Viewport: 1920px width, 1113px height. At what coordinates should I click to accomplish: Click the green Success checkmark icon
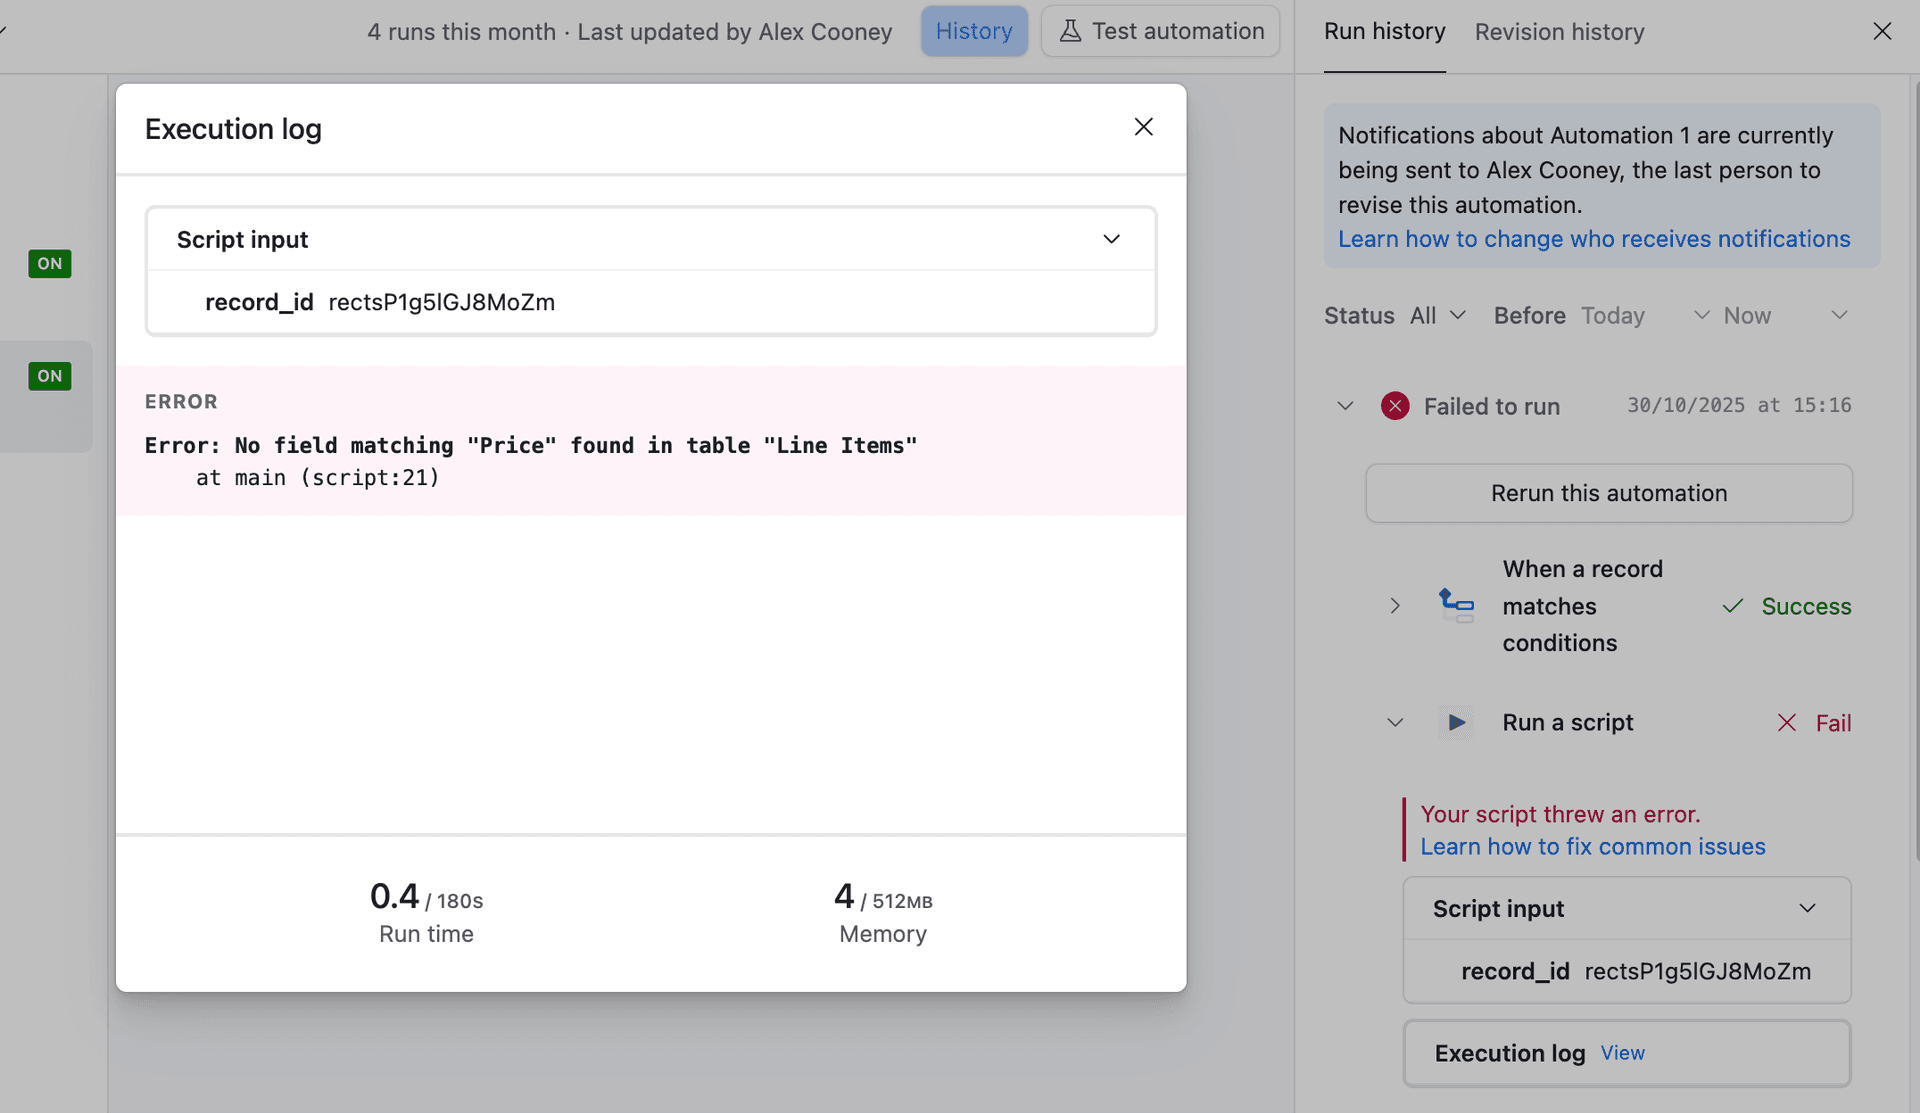[1732, 606]
